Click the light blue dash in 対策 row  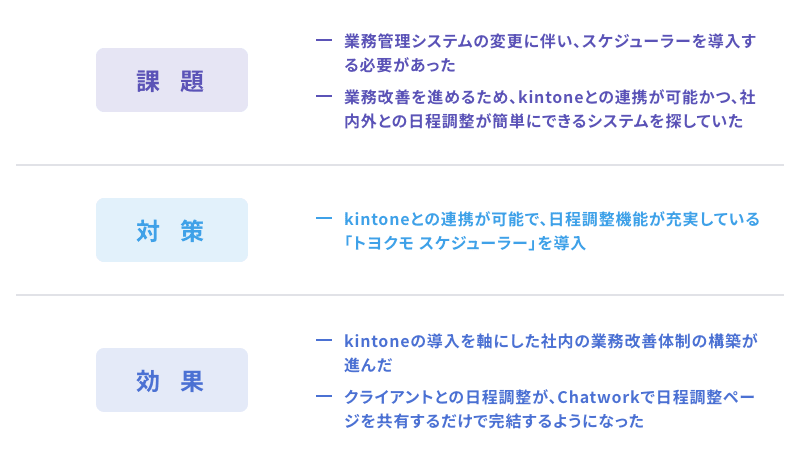323,219
